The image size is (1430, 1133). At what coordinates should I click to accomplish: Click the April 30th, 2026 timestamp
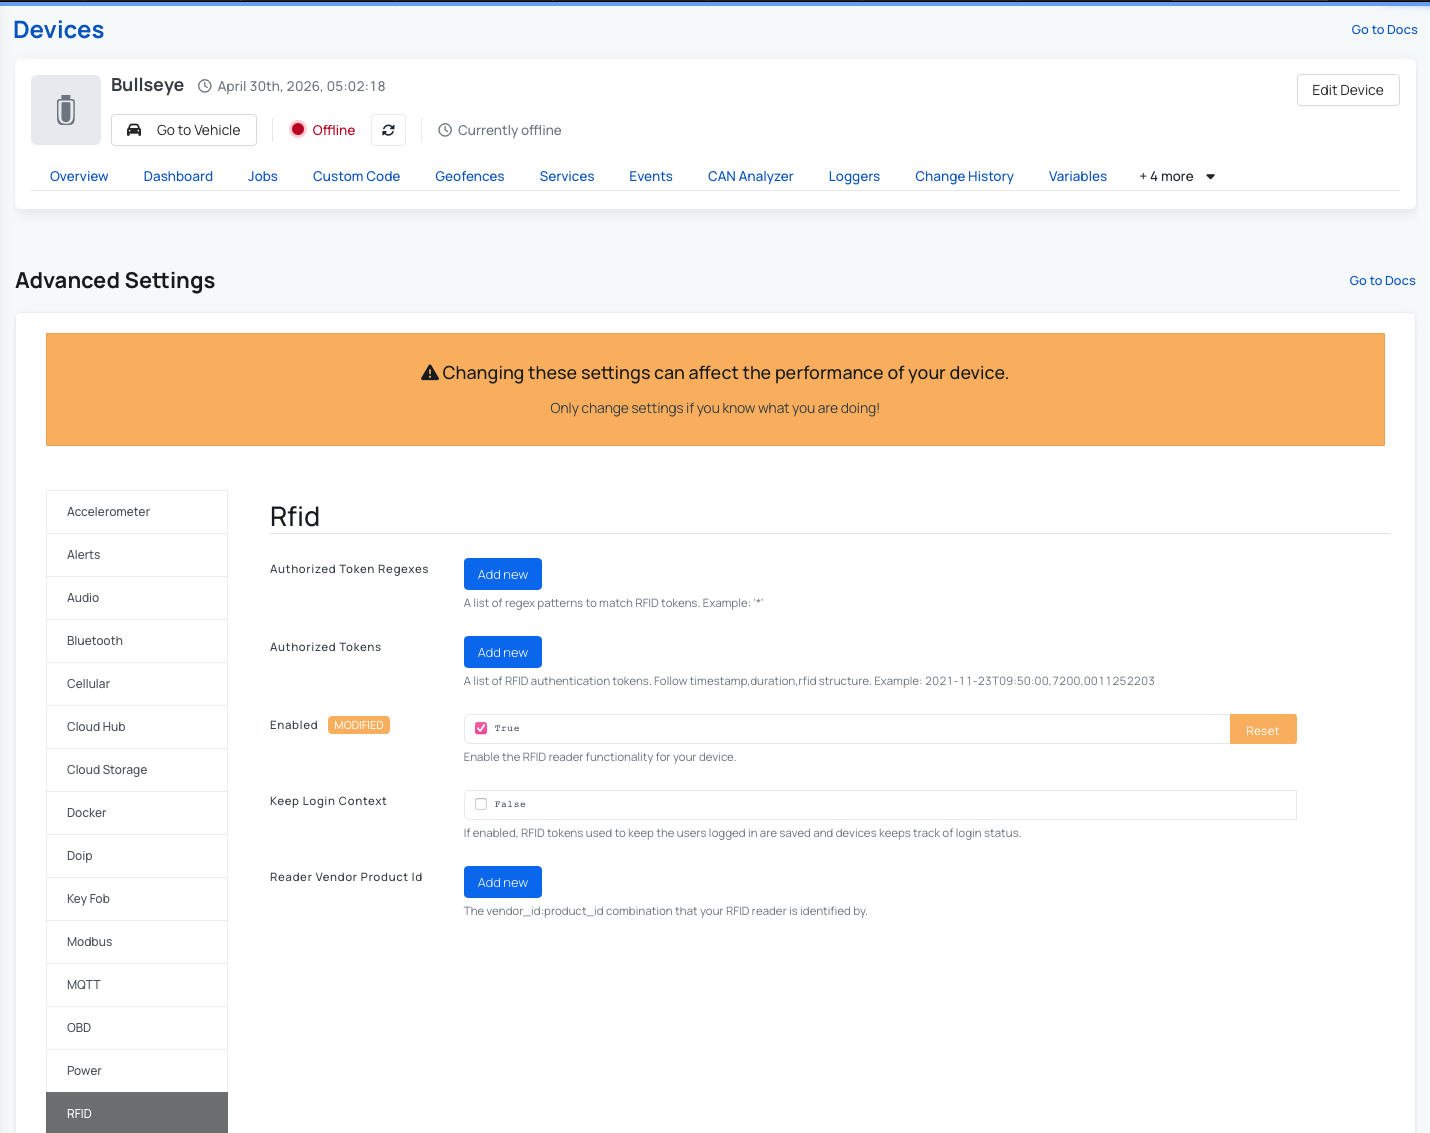point(301,86)
